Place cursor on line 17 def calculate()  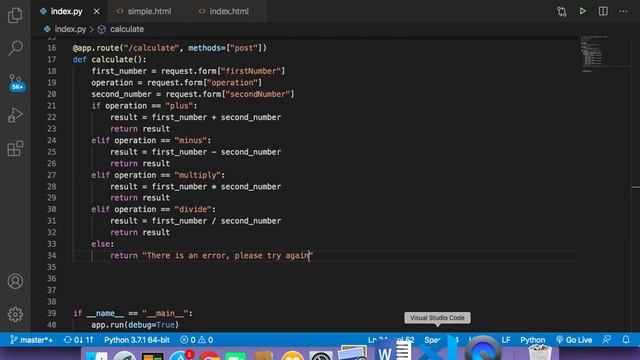pyautogui.click(x=109, y=60)
